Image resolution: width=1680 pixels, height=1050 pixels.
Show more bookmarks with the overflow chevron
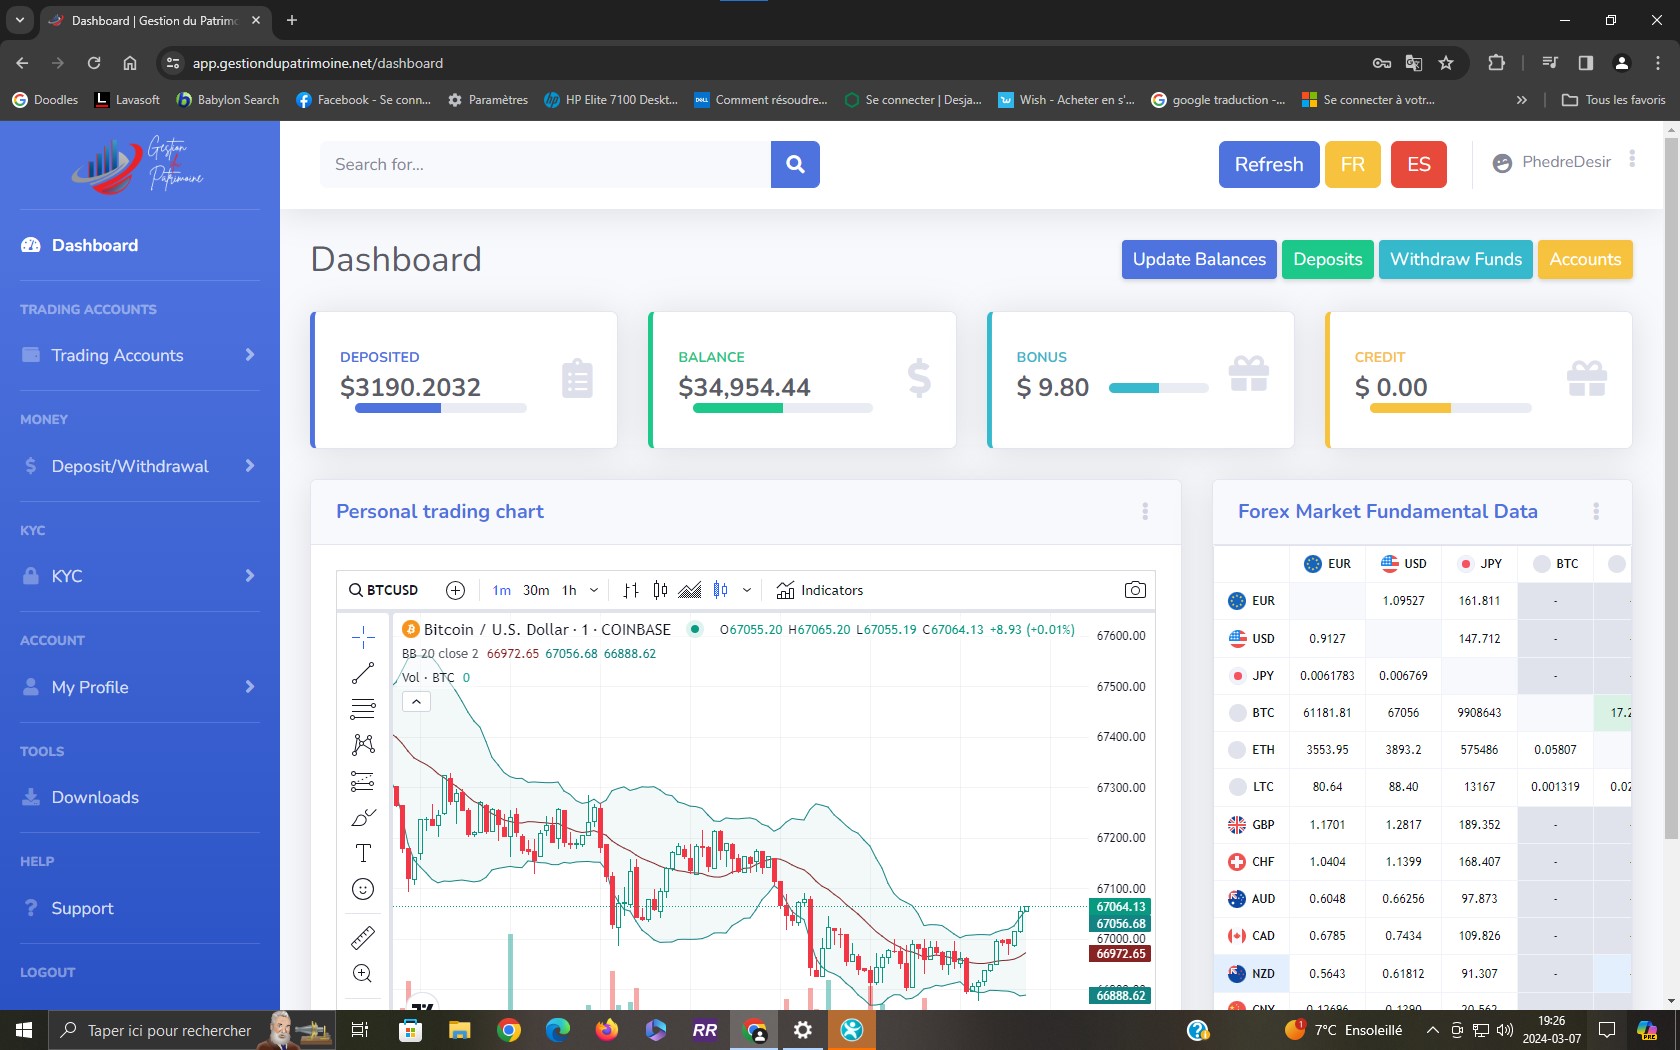(x=1521, y=100)
